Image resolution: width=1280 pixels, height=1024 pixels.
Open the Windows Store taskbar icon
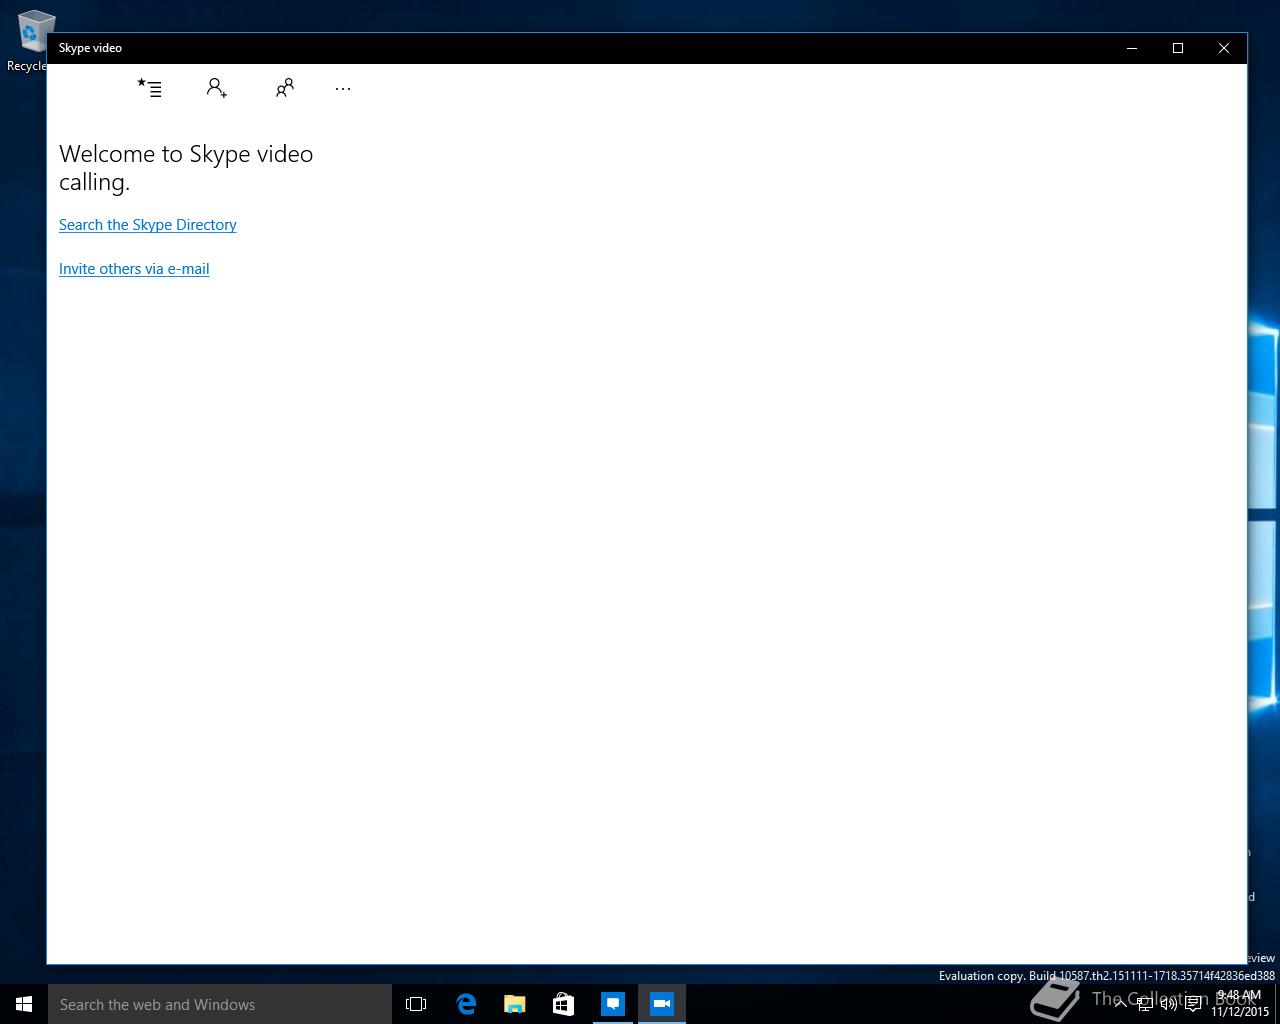(x=564, y=1004)
